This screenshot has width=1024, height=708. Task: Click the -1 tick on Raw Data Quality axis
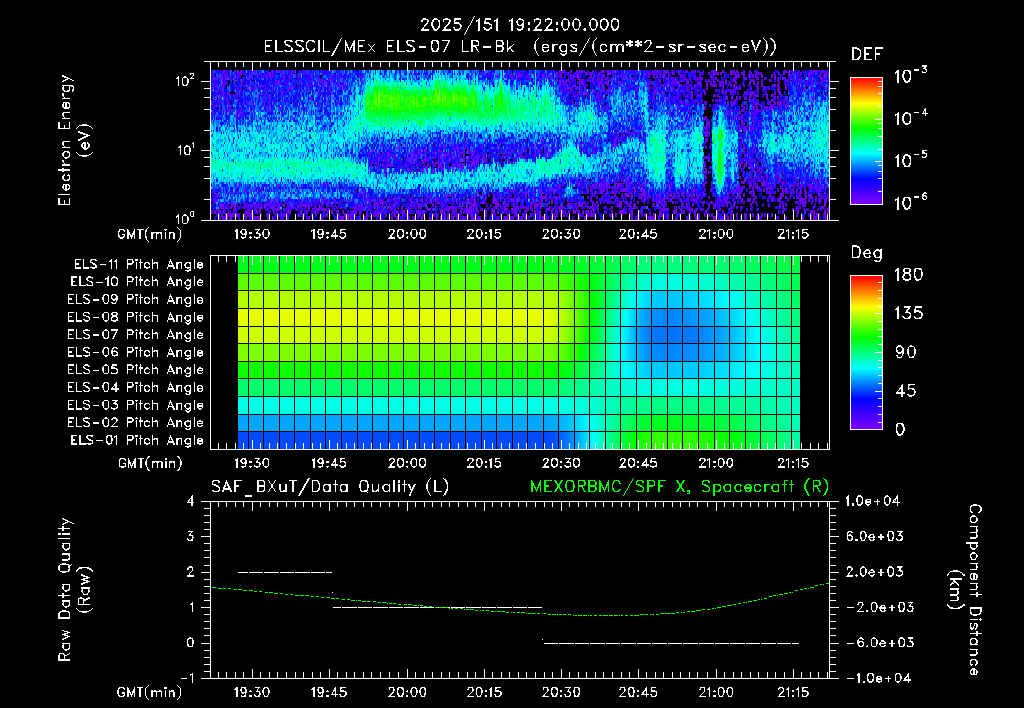point(187,678)
